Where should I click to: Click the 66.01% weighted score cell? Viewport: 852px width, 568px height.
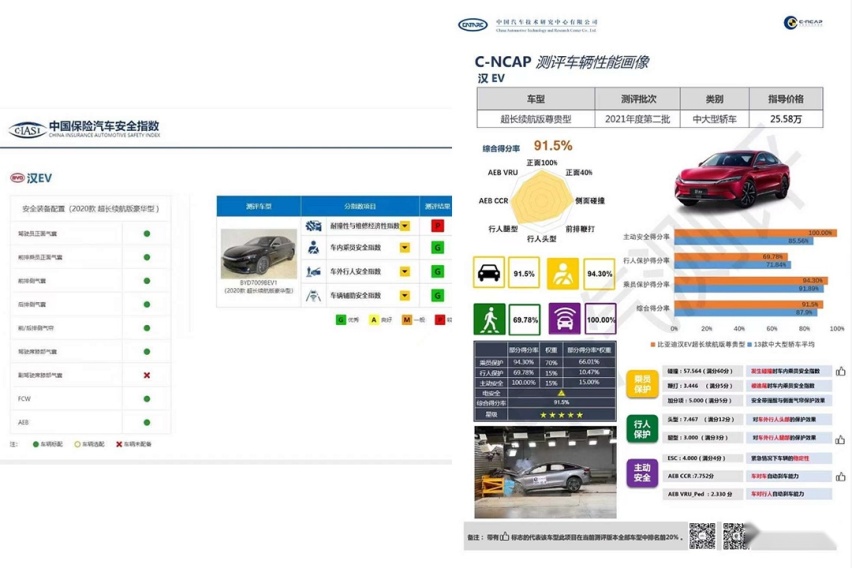tap(589, 361)
